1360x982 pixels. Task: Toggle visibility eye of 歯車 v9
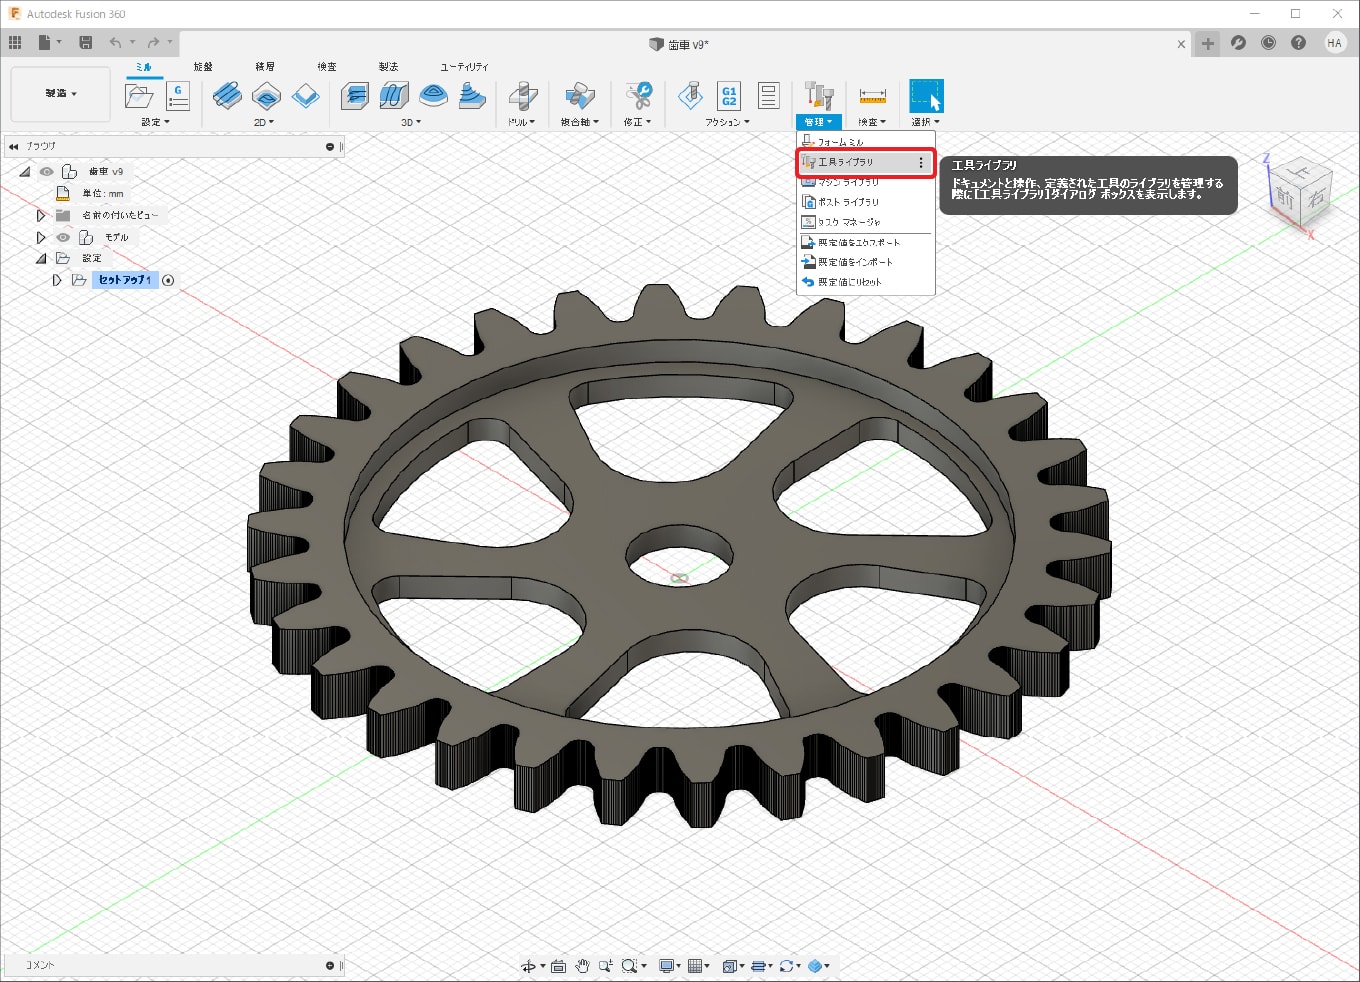tap(47, 172)
